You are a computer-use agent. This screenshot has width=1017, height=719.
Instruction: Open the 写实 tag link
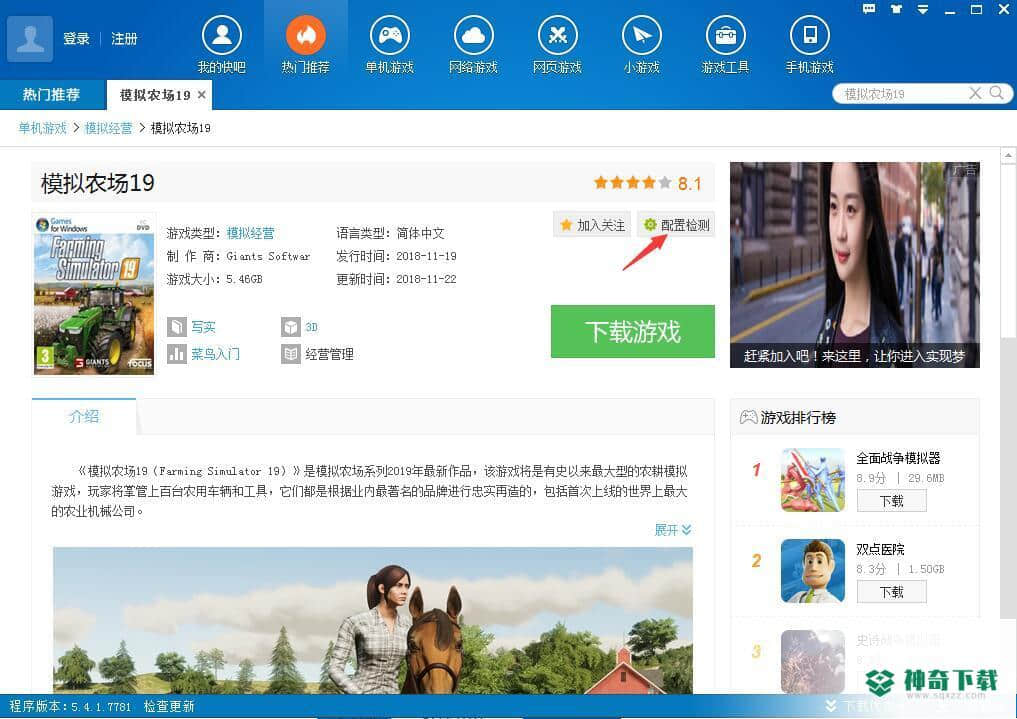pyautogui.click(x=203, y=327)
